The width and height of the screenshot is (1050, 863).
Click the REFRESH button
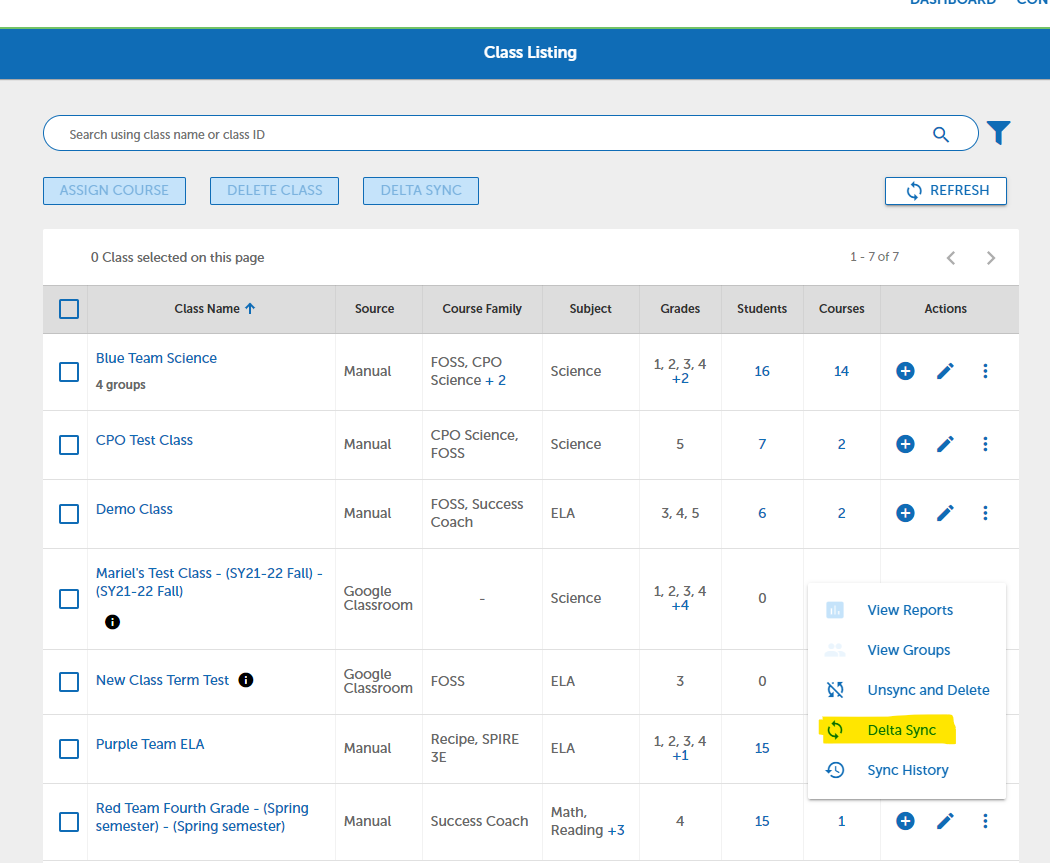click(946, 191)
